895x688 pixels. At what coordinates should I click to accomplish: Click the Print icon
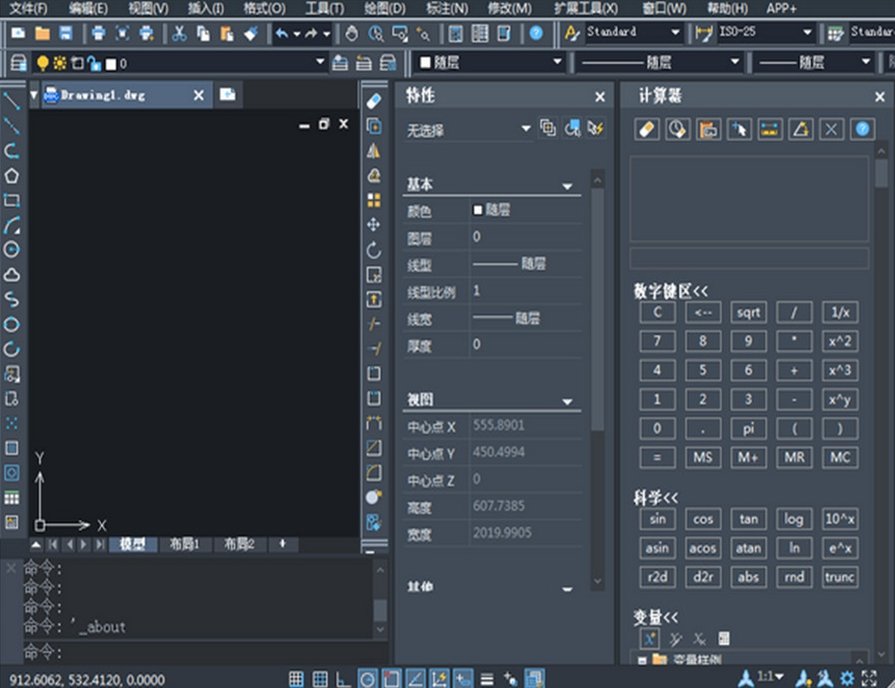tap(98, 33)
